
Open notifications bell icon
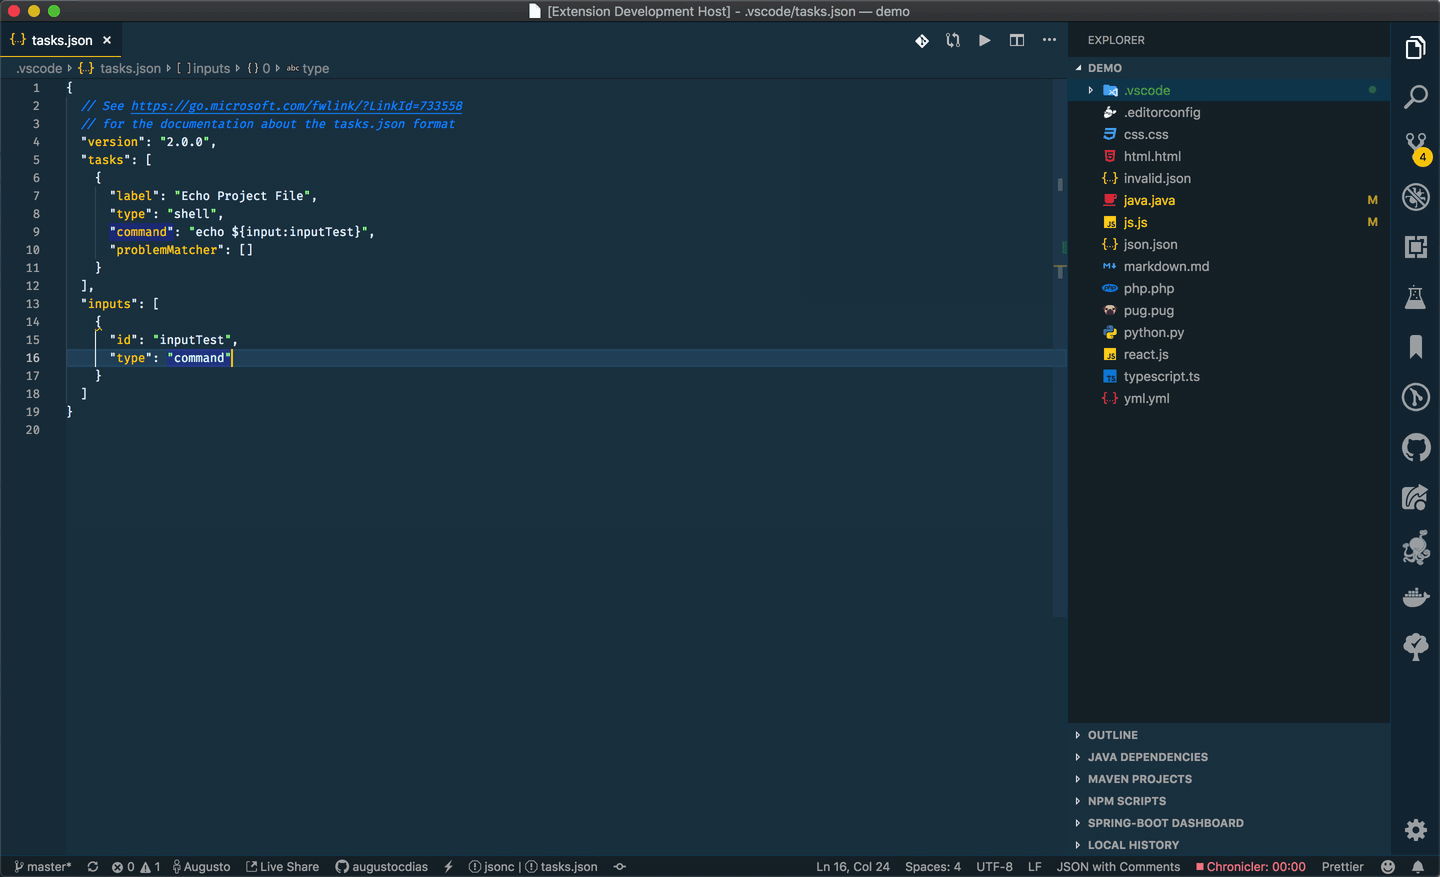pos(1418,867)
